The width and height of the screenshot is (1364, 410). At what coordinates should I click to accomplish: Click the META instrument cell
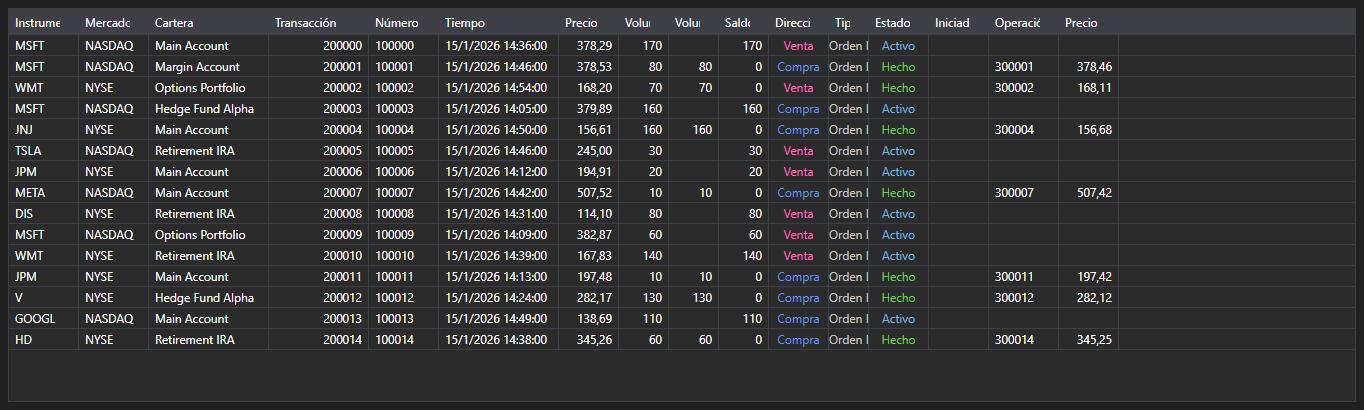[x=43, y=193]
